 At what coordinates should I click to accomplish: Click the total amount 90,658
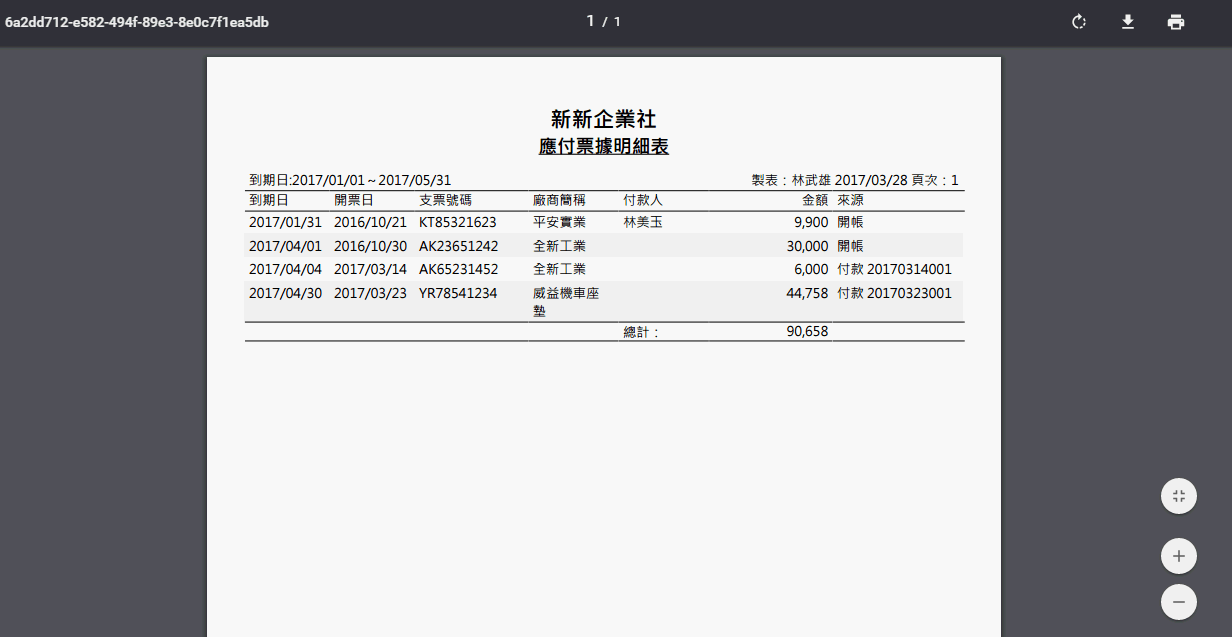(x=807, y=332)
